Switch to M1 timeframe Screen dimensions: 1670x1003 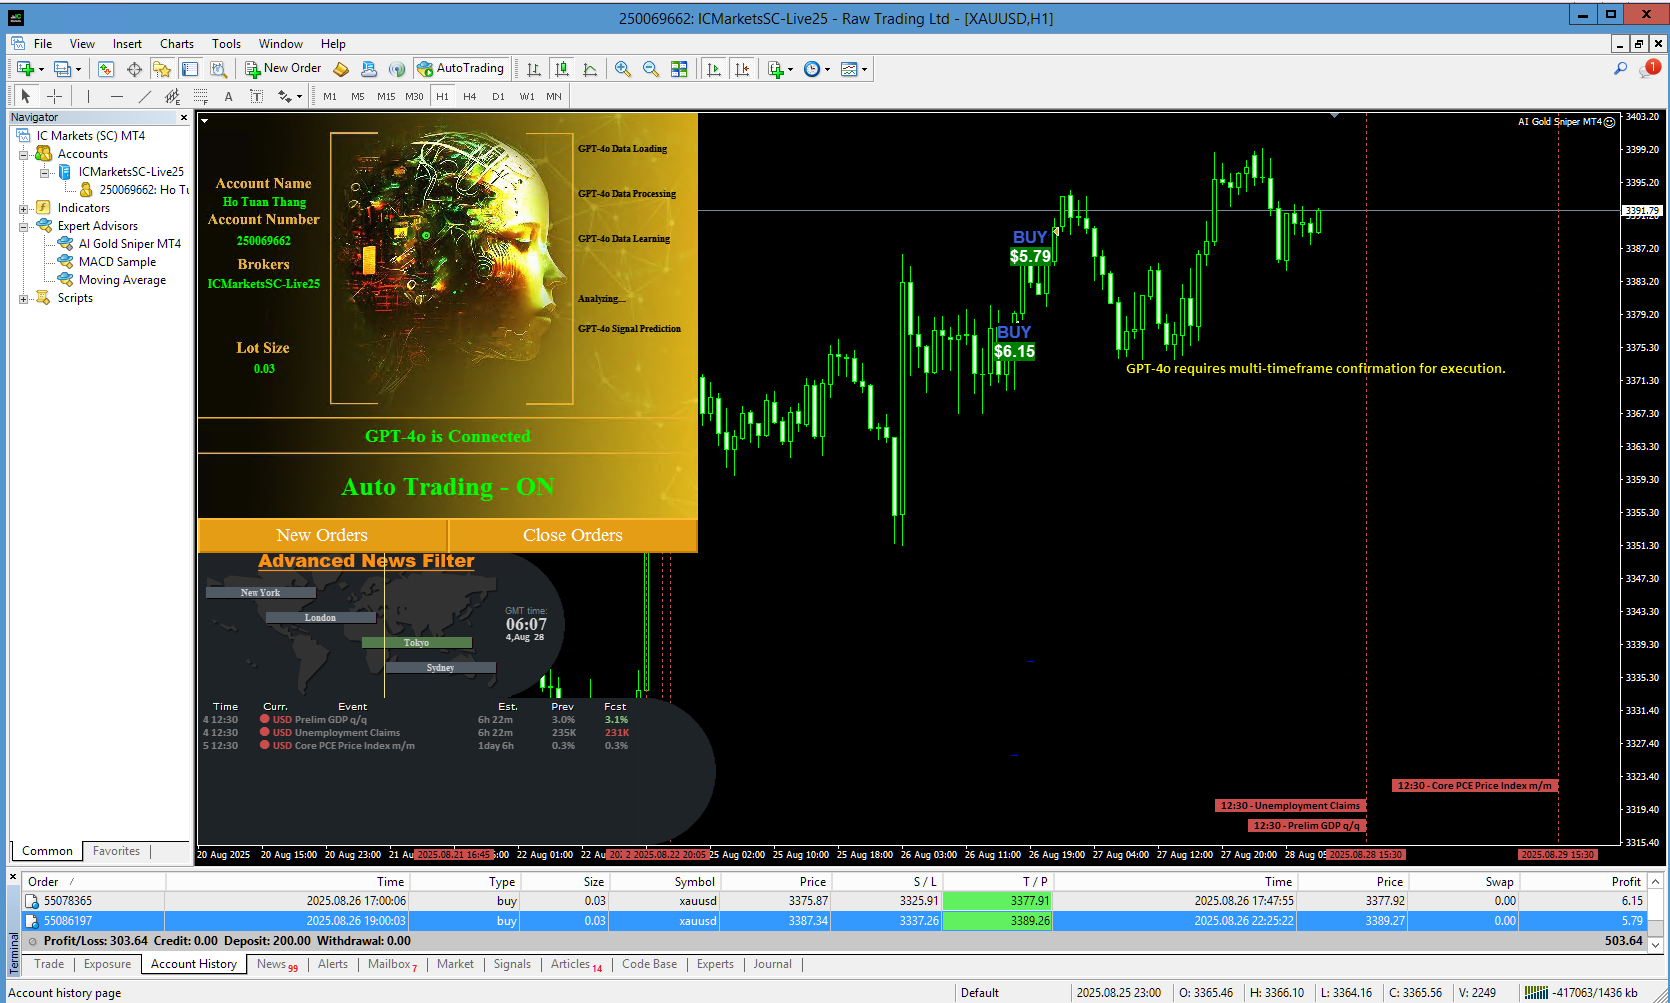tap(330, 96)
